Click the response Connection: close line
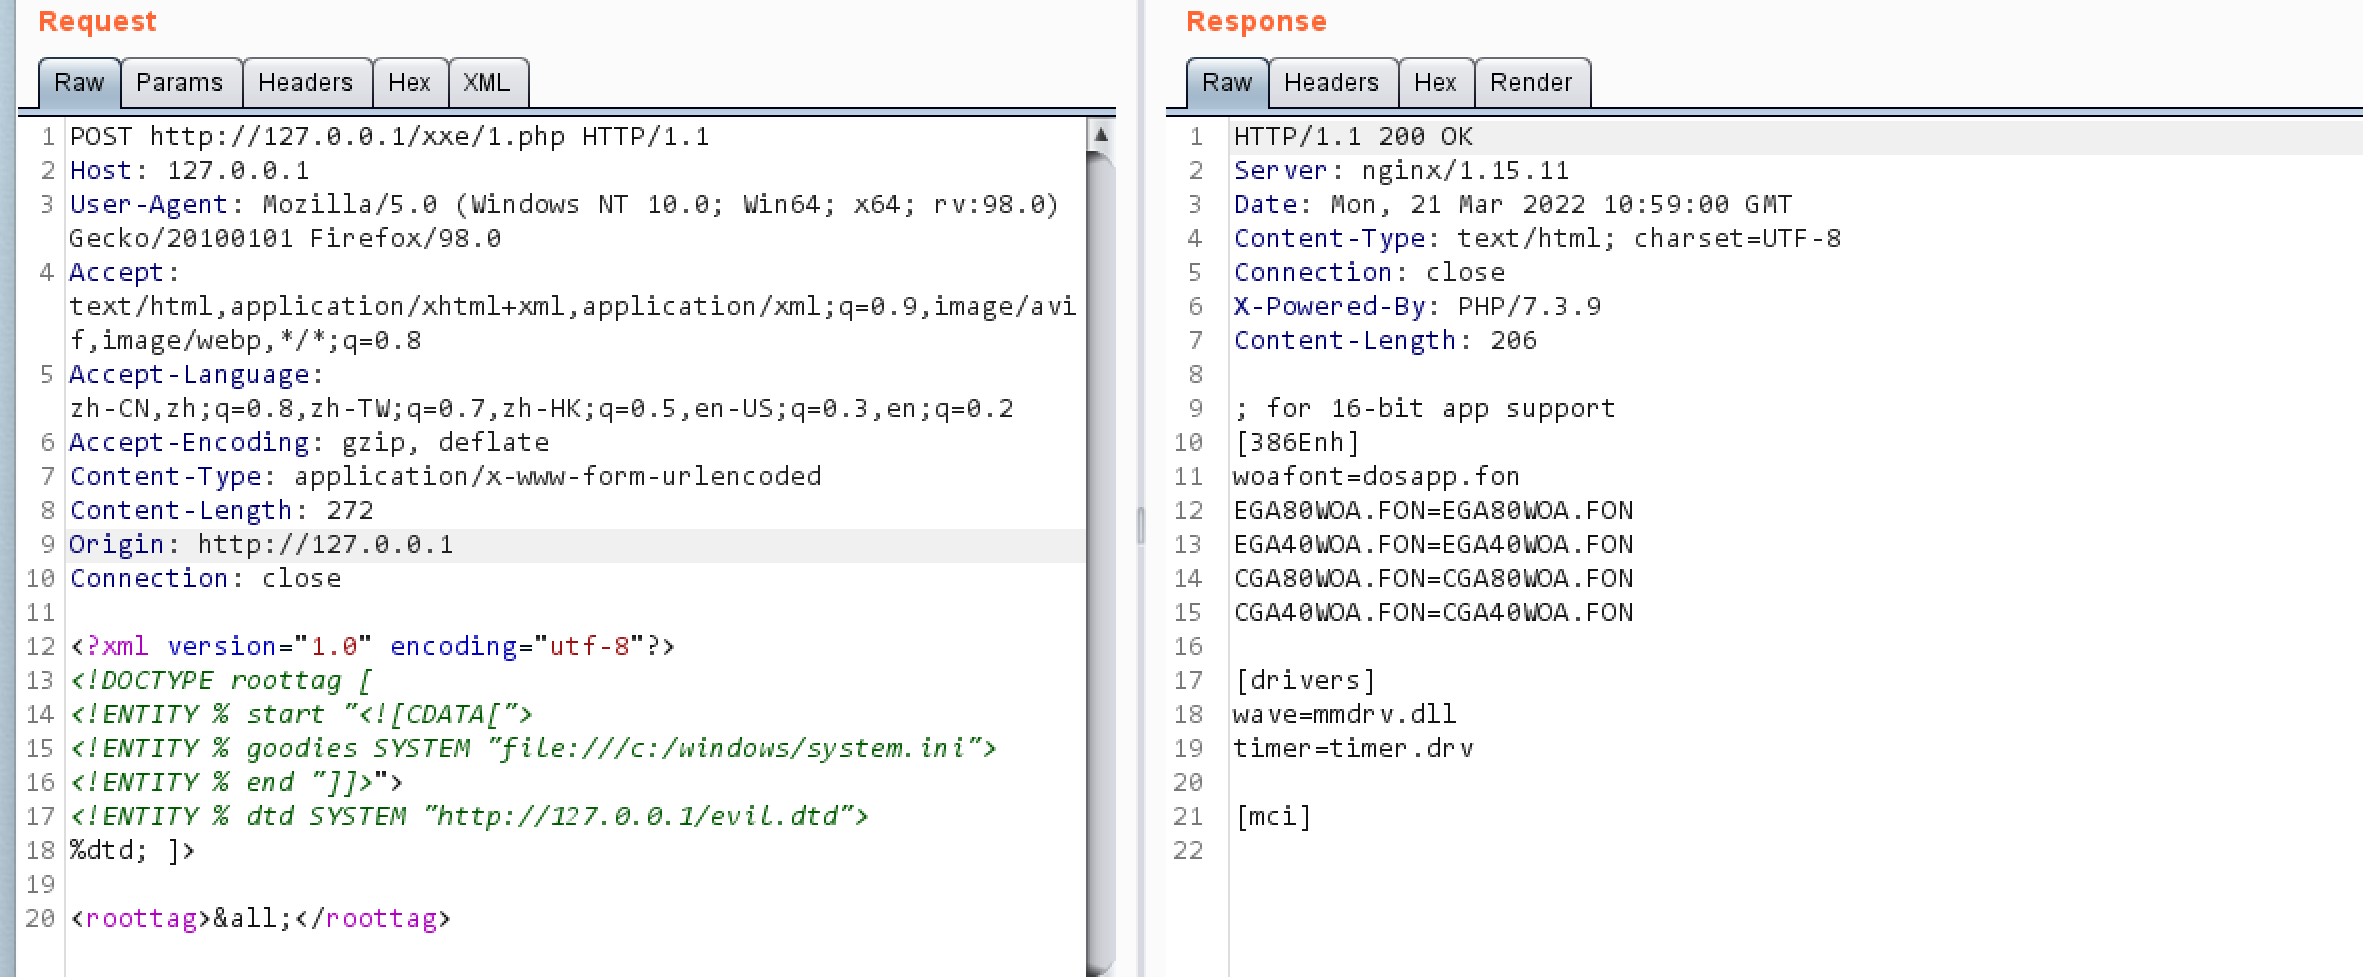The image size is (2363, 977). point(1369,273)
